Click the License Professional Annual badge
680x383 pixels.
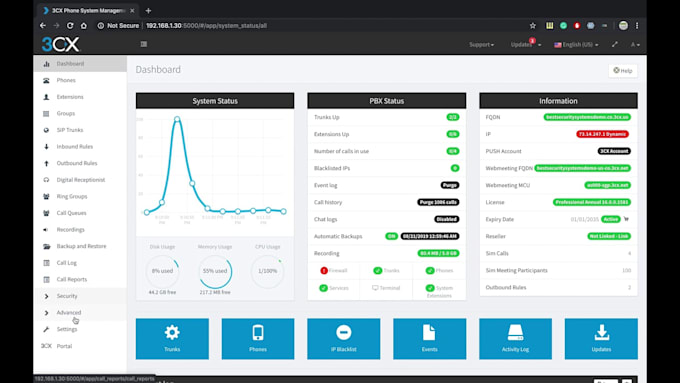[x=592, y=202]
